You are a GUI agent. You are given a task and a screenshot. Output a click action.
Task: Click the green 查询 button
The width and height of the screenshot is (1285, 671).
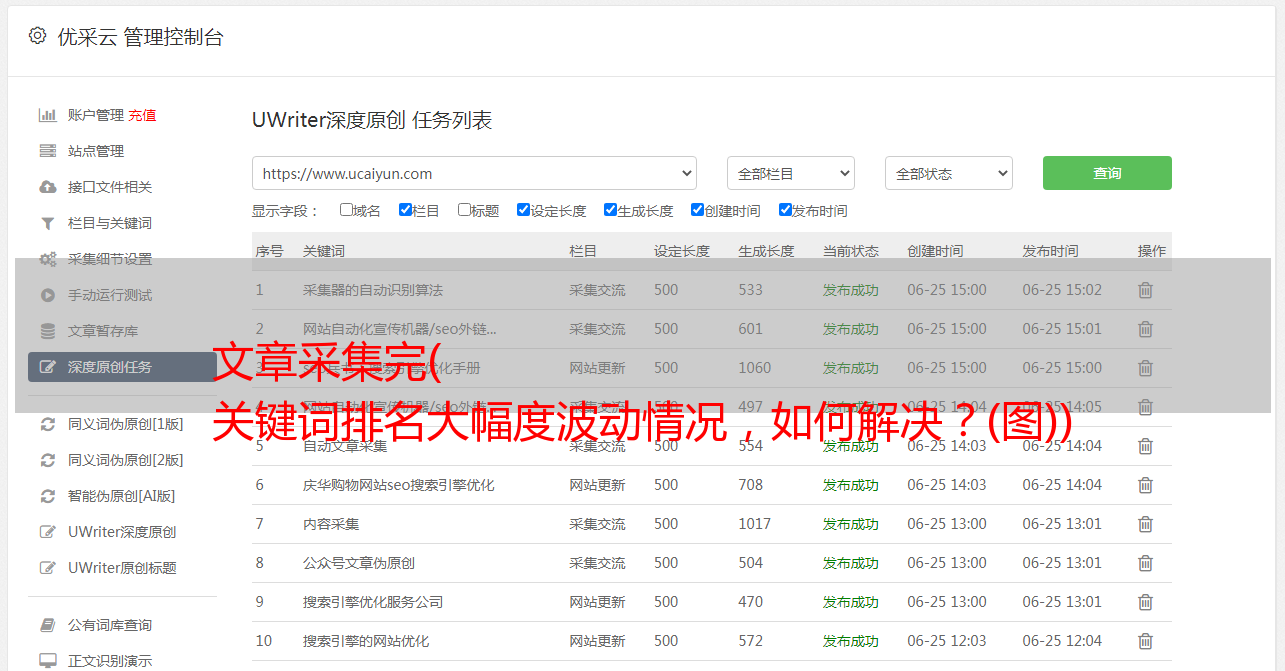pyautogui.click(x=1107, y=173)
